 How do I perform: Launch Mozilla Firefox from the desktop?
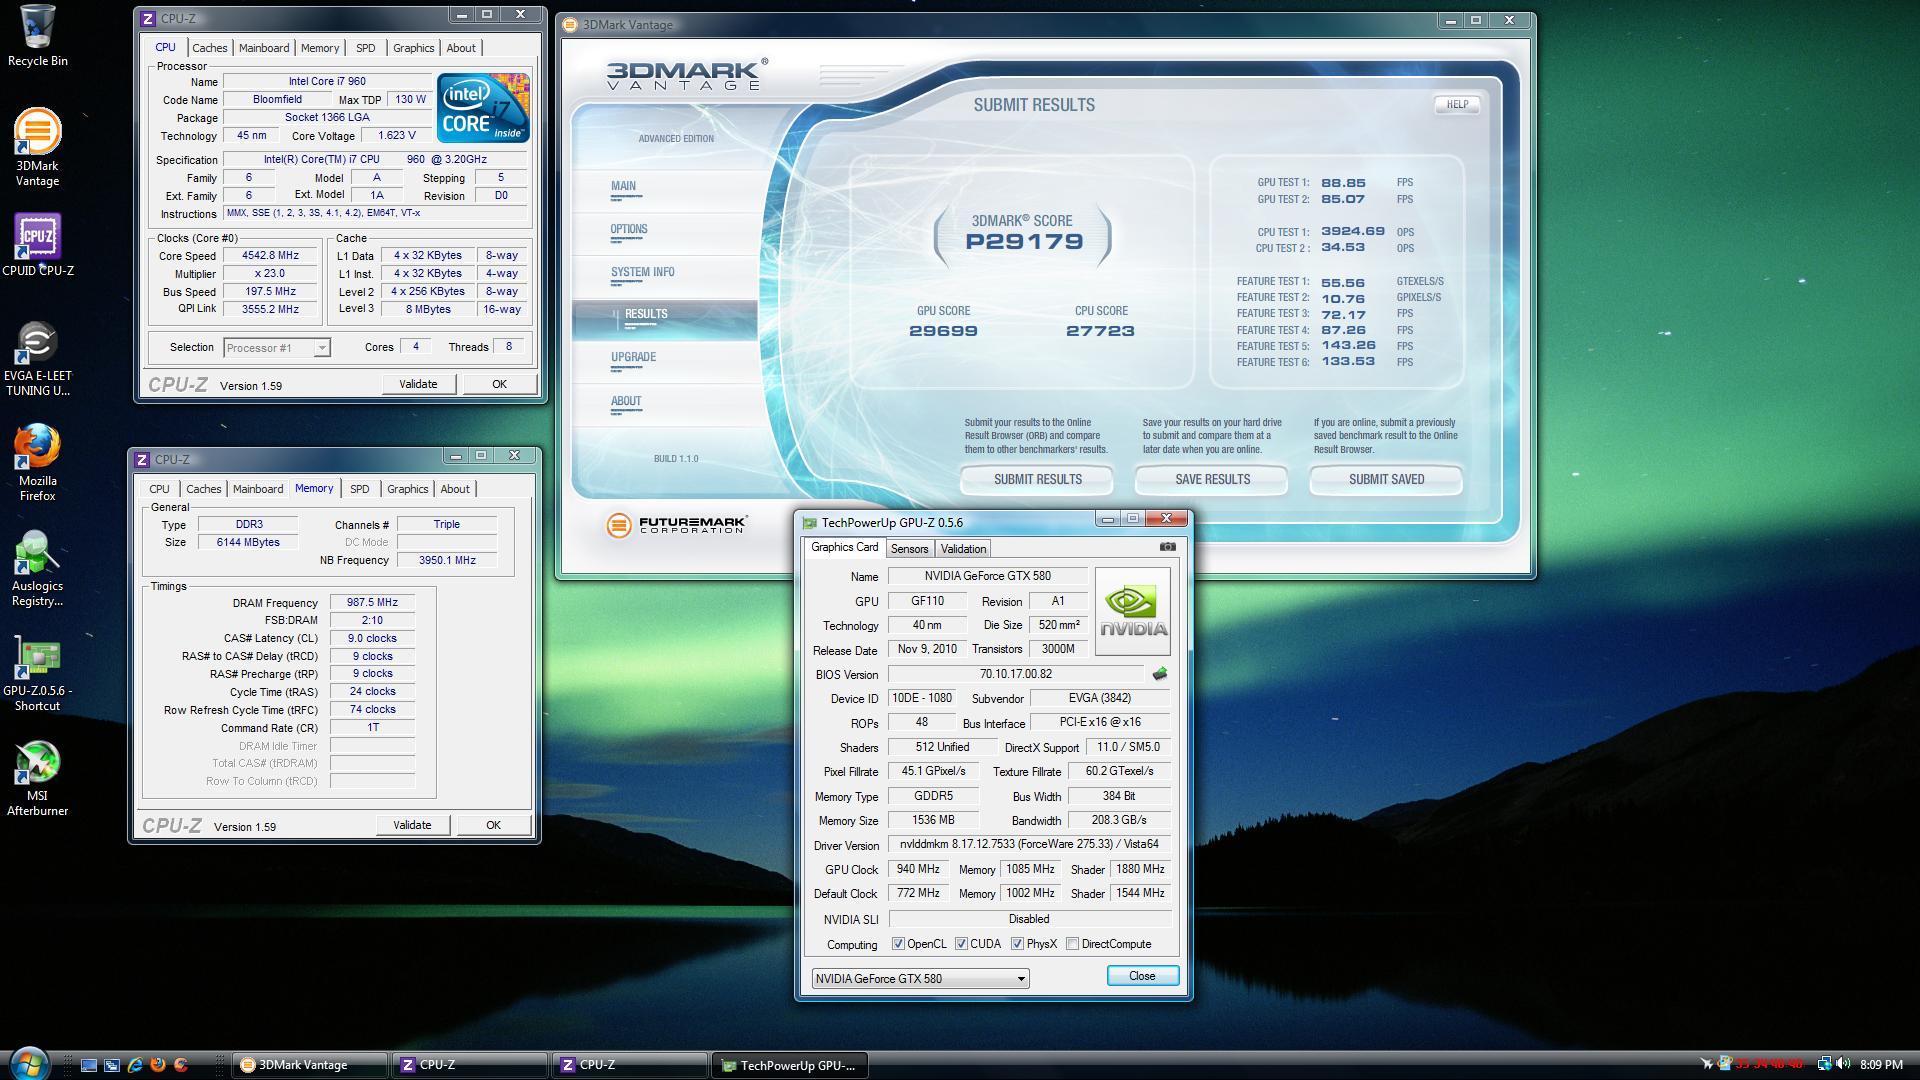tap(38, 462)
